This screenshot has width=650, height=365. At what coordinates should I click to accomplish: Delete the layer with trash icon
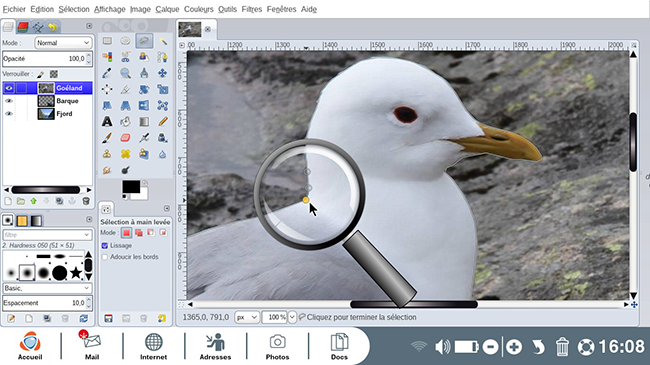pyautogui.click(x=86, y=201)
